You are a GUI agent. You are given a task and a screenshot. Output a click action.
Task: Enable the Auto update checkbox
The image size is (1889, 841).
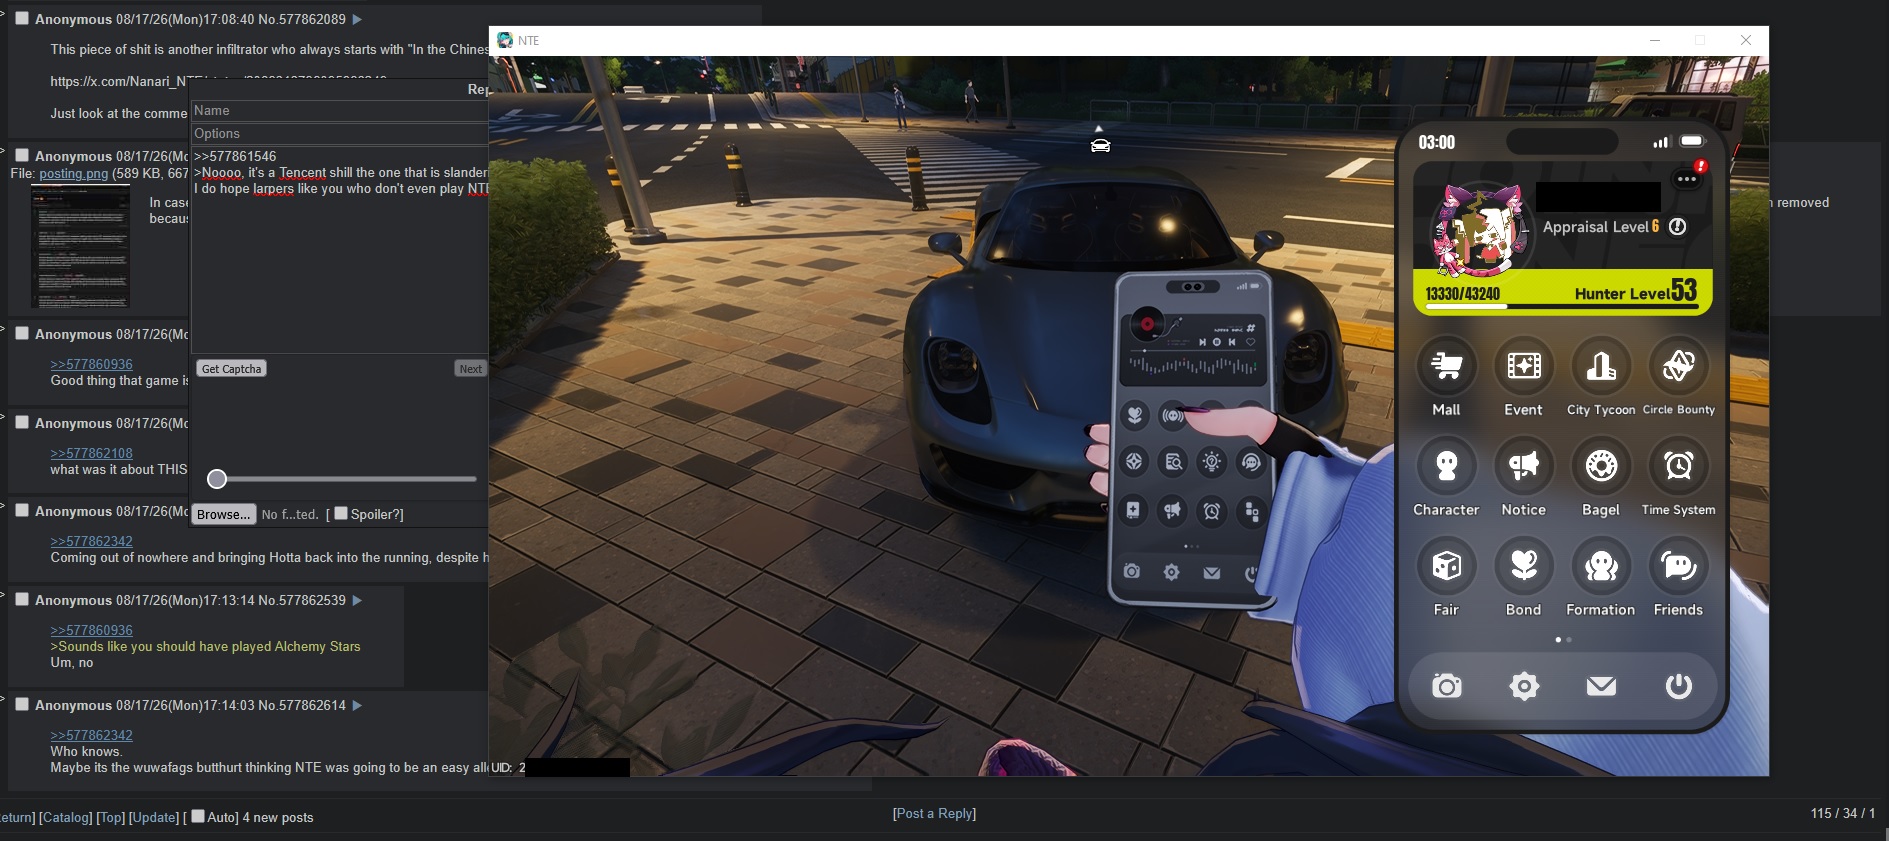[x=198, y=816]
